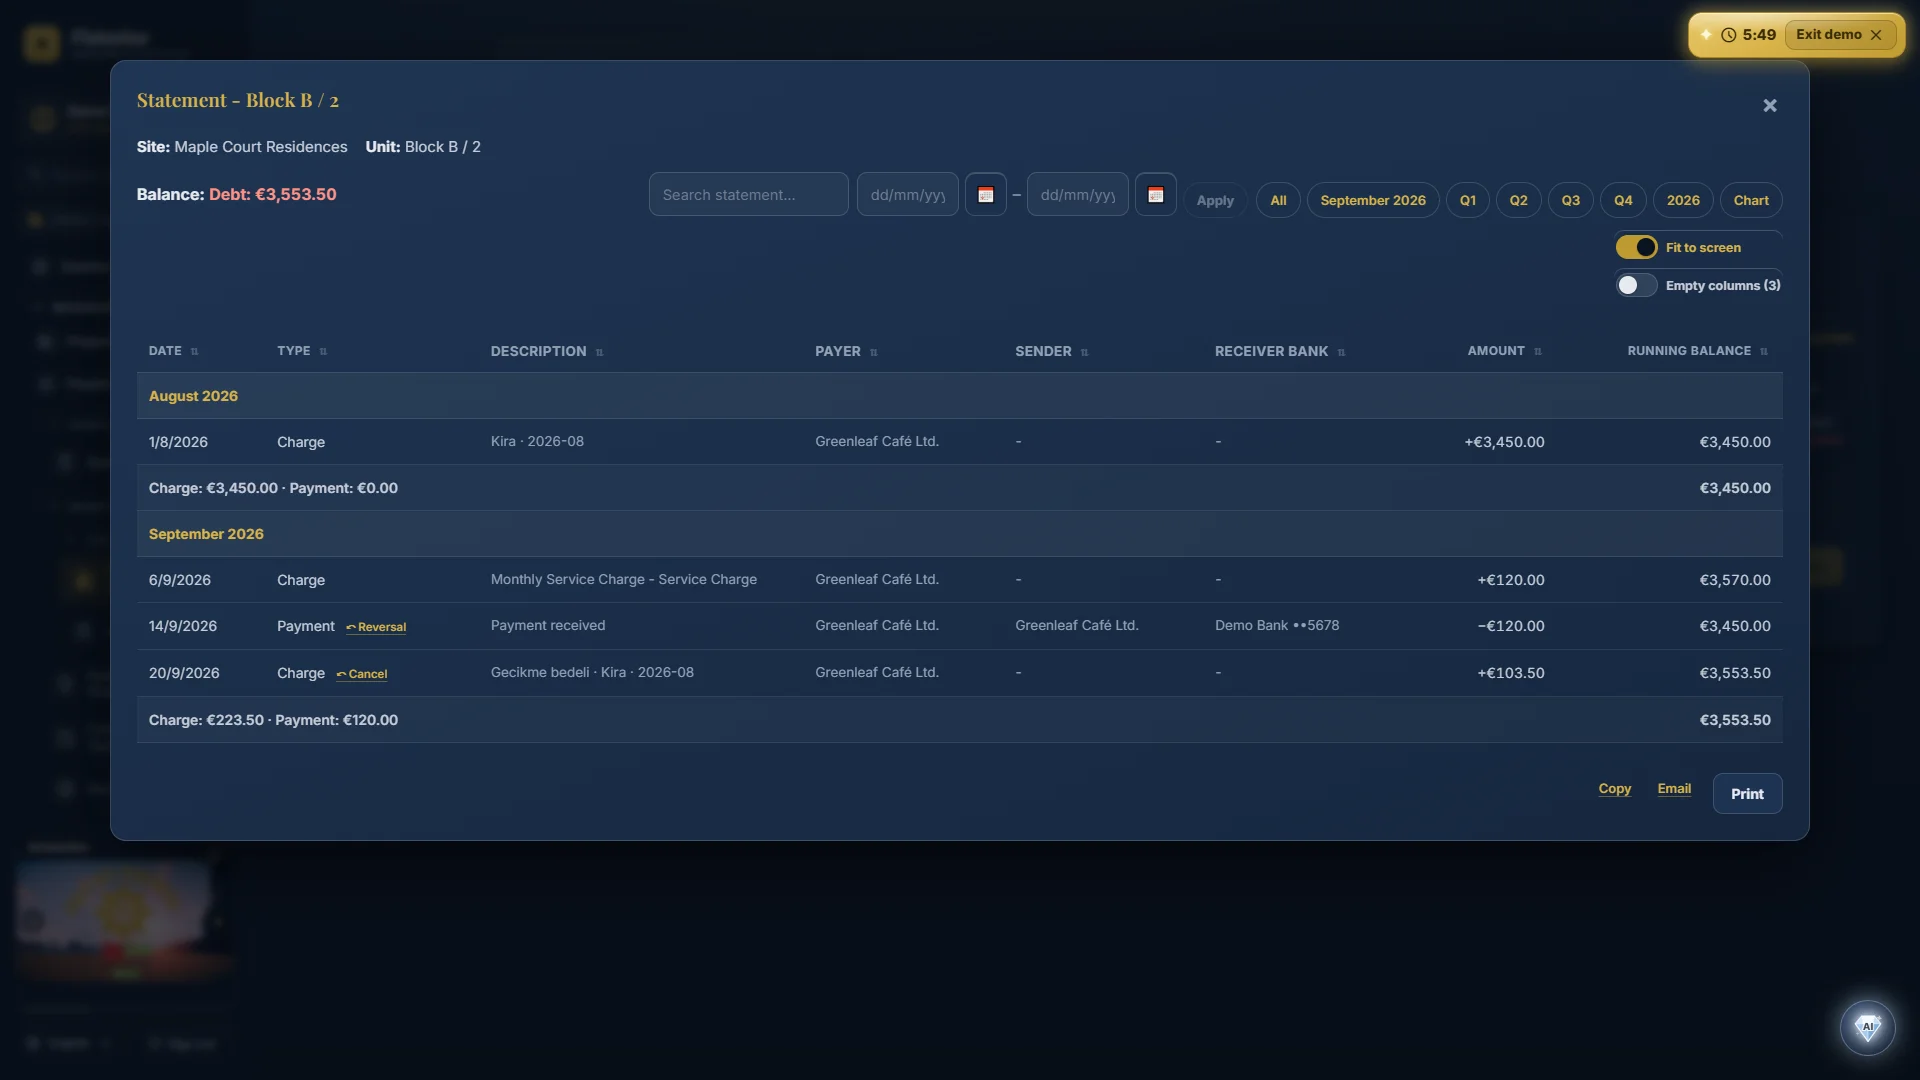This screenshot has width=1920, height=1080.
Task: Select the Demo Bank ••5678 cell
Action: tap(1276, 625)
